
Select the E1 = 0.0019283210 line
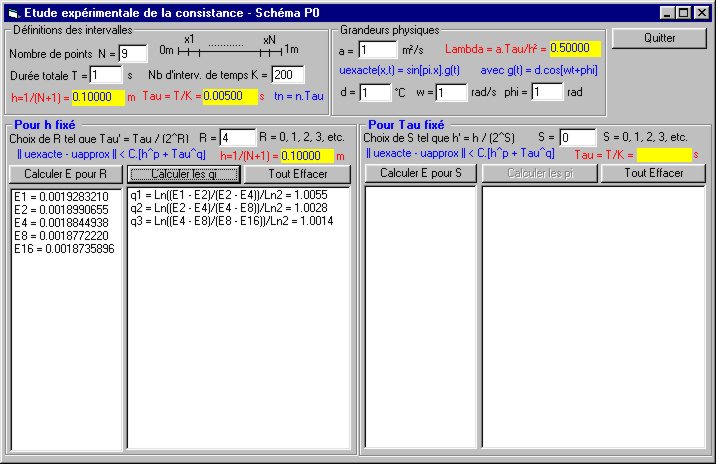click(62, 197)
